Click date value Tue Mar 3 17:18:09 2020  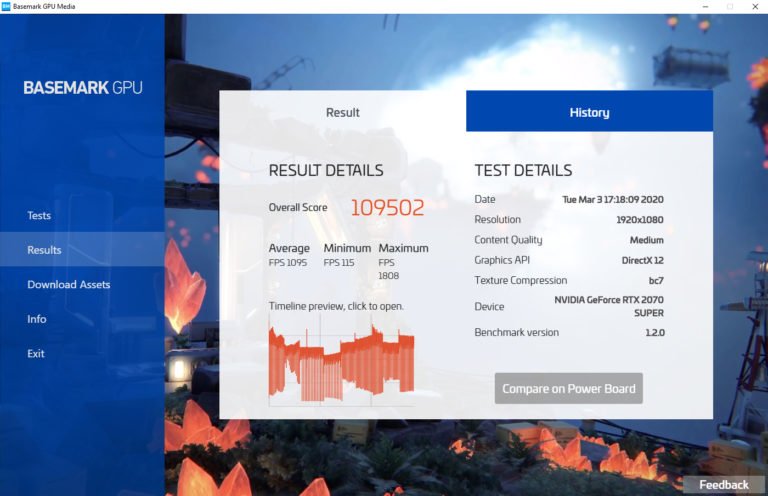point(613,199)
